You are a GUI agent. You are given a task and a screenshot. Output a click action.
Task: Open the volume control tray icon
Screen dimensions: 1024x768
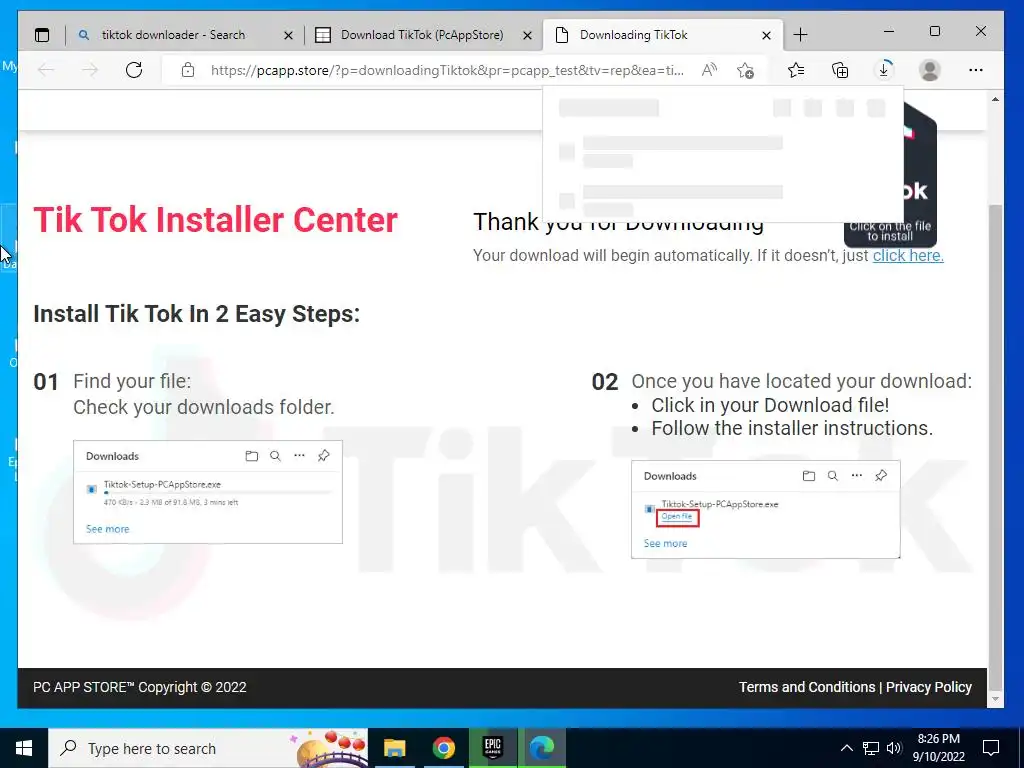pos(894,748)
